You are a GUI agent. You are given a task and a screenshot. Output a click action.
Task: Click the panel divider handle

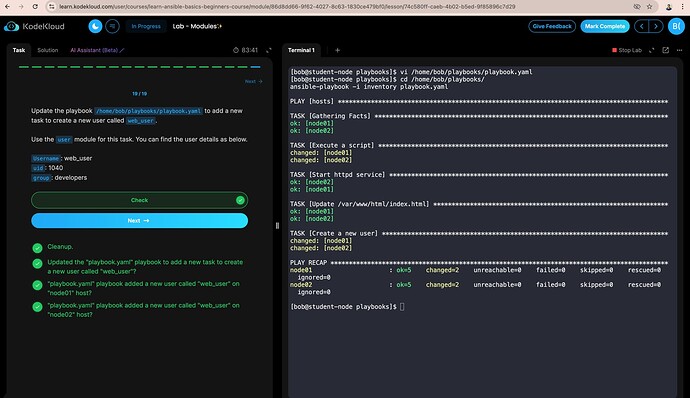pyautogui.click(x=277, y=225)
